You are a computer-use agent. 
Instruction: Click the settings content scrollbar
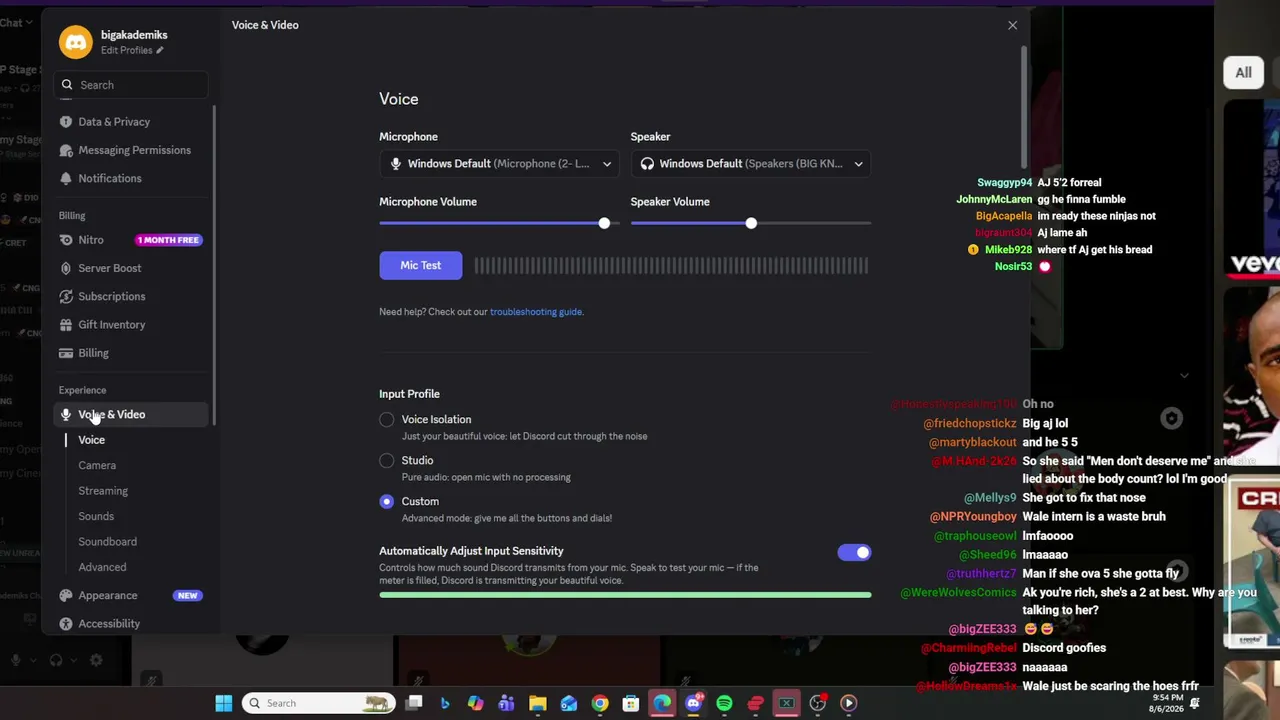point(1023,108)
